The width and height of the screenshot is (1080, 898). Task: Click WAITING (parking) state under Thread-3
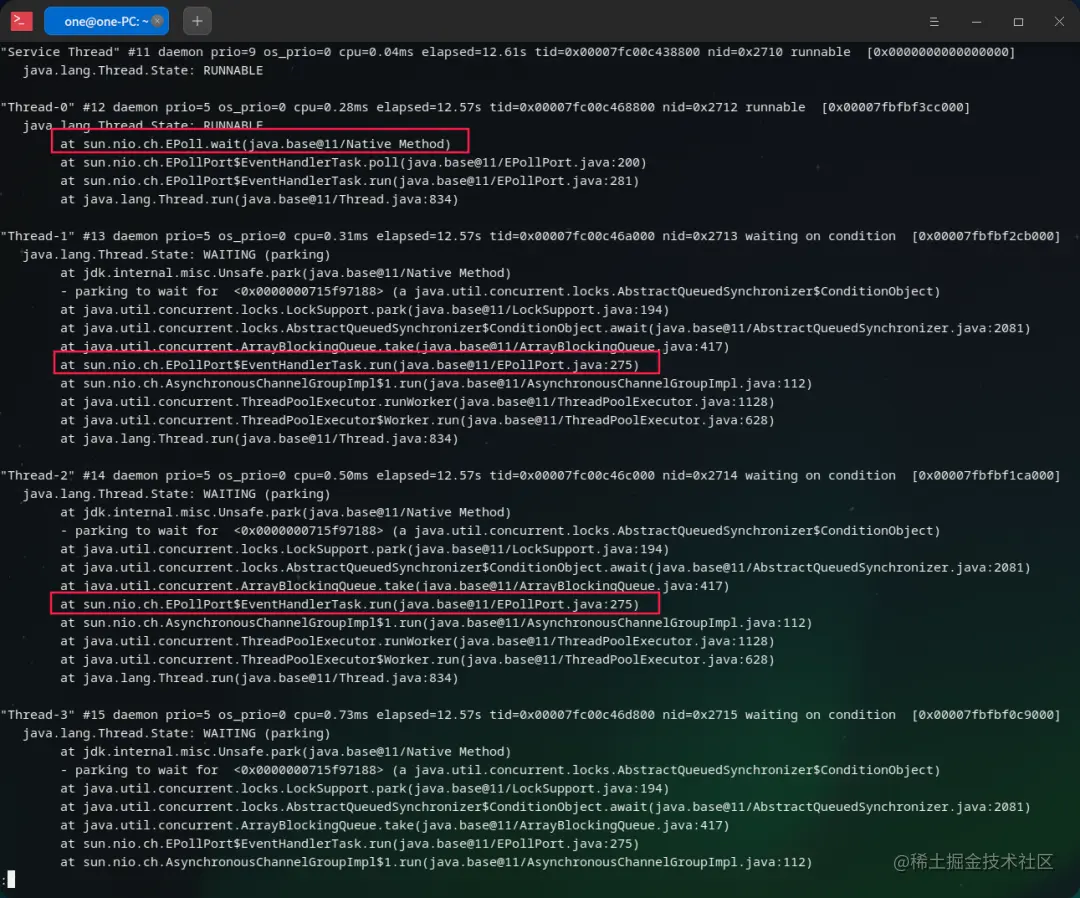[x=176, y=733]
